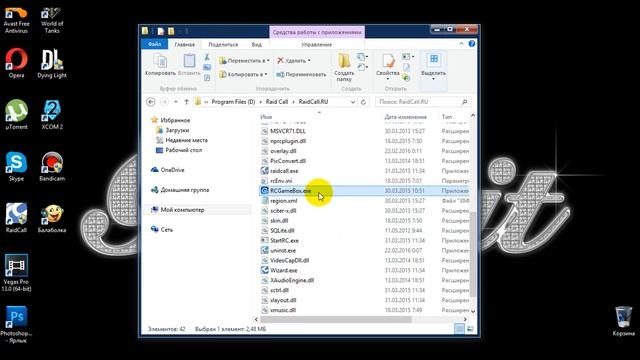The width and height of the screenshot is (640, 360).
Task: Sort by the Дата изменения column header
Action: click(405, 117)
